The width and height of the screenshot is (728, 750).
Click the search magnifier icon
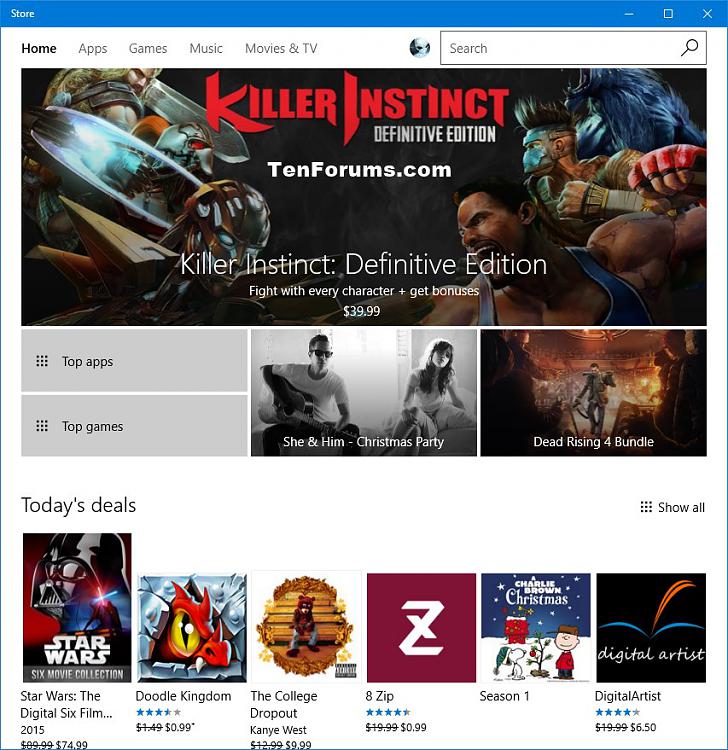pyautogui.click(x=689, y=48)
